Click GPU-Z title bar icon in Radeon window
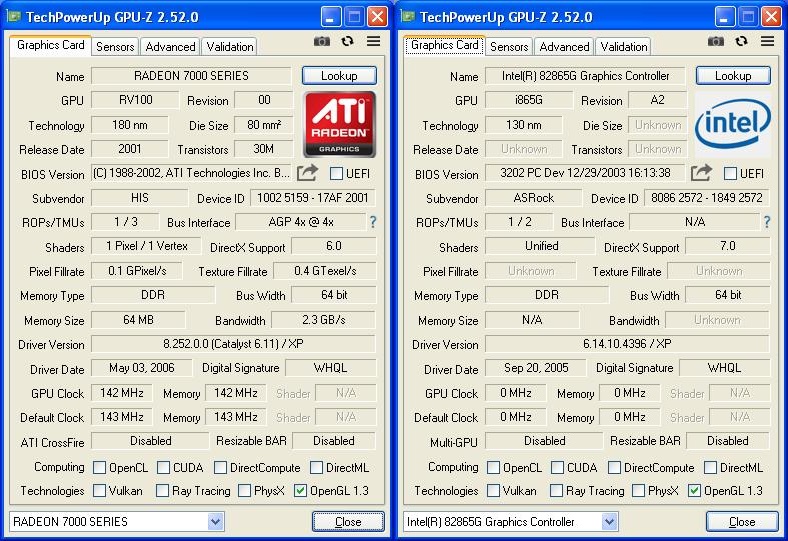The width and height of the screenshot is (788, 541). pos(14,17)
